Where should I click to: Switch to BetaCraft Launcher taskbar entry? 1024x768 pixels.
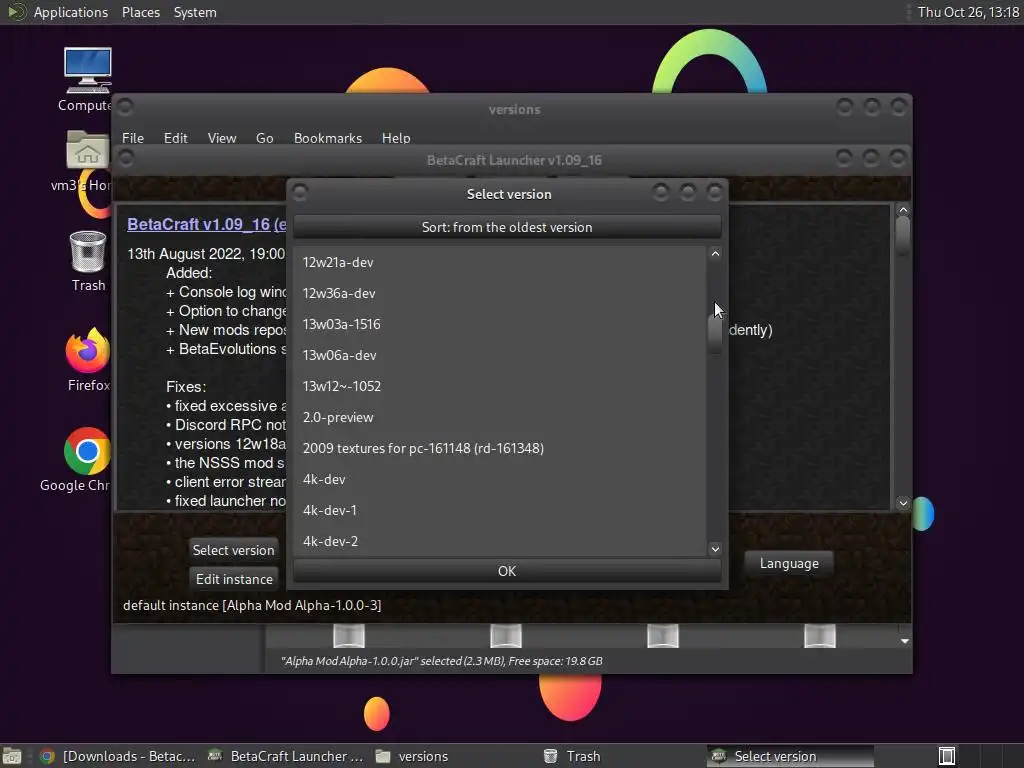pos(285,756)
